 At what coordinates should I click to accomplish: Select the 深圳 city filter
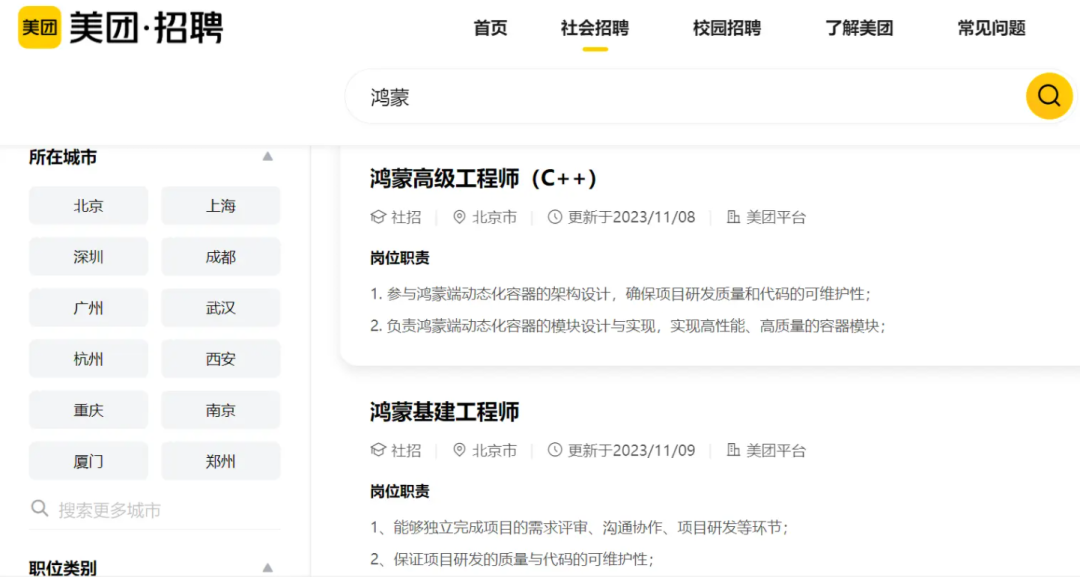click(88, 256)
